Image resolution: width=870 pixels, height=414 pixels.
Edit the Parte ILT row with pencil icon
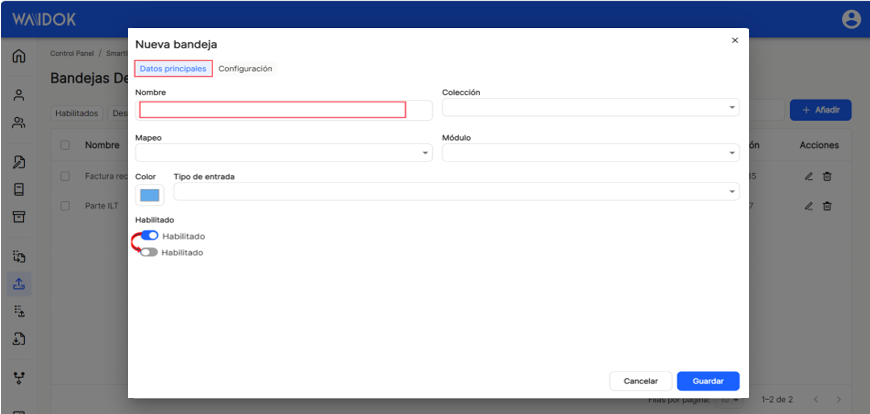point(808,206)
